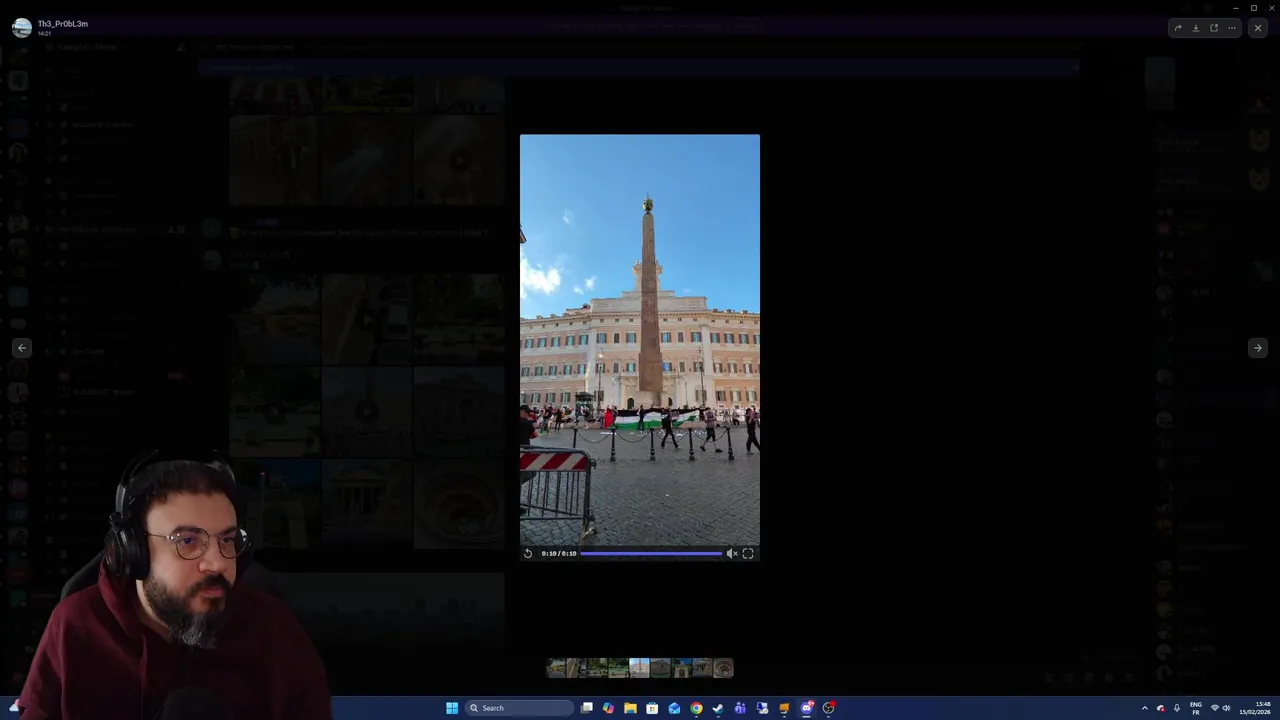This screenshot has height=720, width=1280.
Task: Select the last circular thumbnail in strip
Action: pyautogui.click(x=723, y=668)
